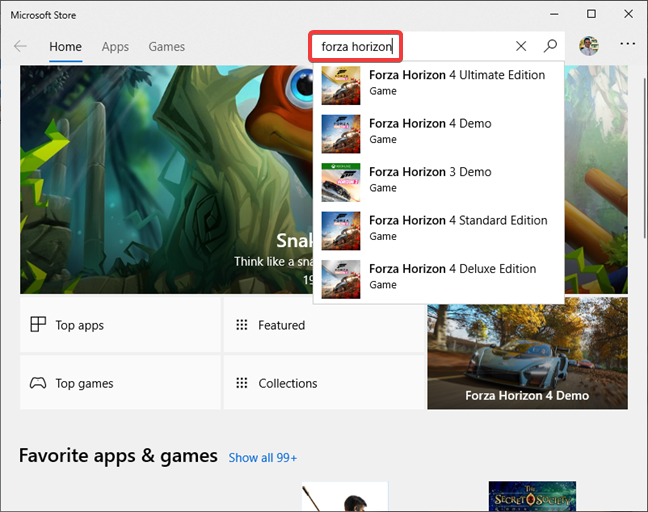648x512 pixels.
Task: Select Forza Horizon 4 Ultimate Edition suggestion title
Action: coord(457,75)
